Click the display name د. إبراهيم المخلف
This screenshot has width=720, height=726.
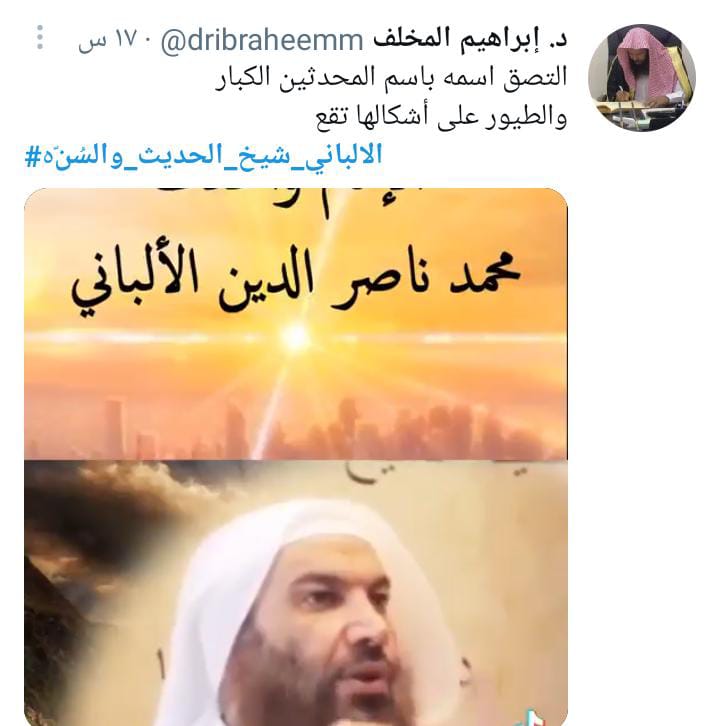pyautogui.click(x=470, y=39)
